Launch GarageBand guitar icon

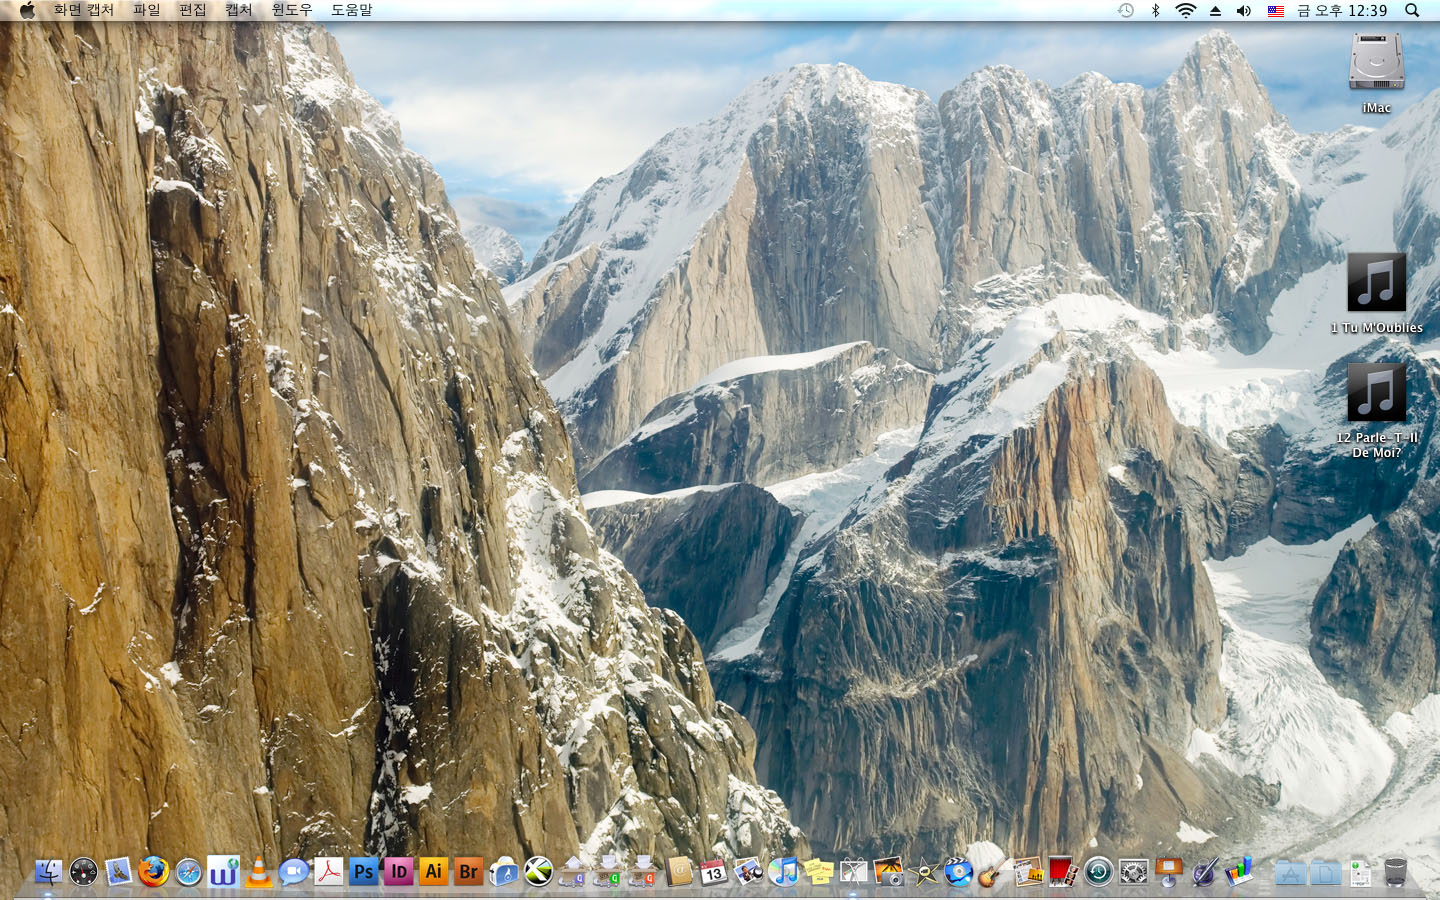click(x=991, y=872)
